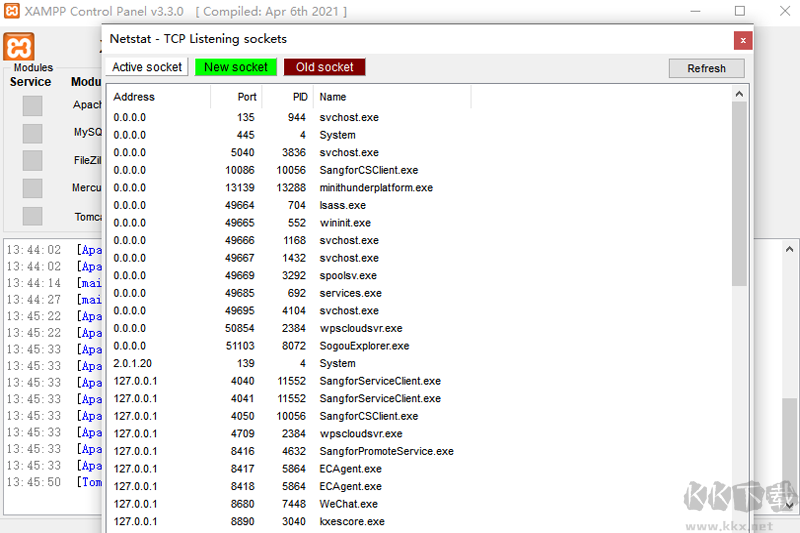Viewport: 800px width, 533px height.
Task: Sort by the Address column header
Action: point(159,97)
